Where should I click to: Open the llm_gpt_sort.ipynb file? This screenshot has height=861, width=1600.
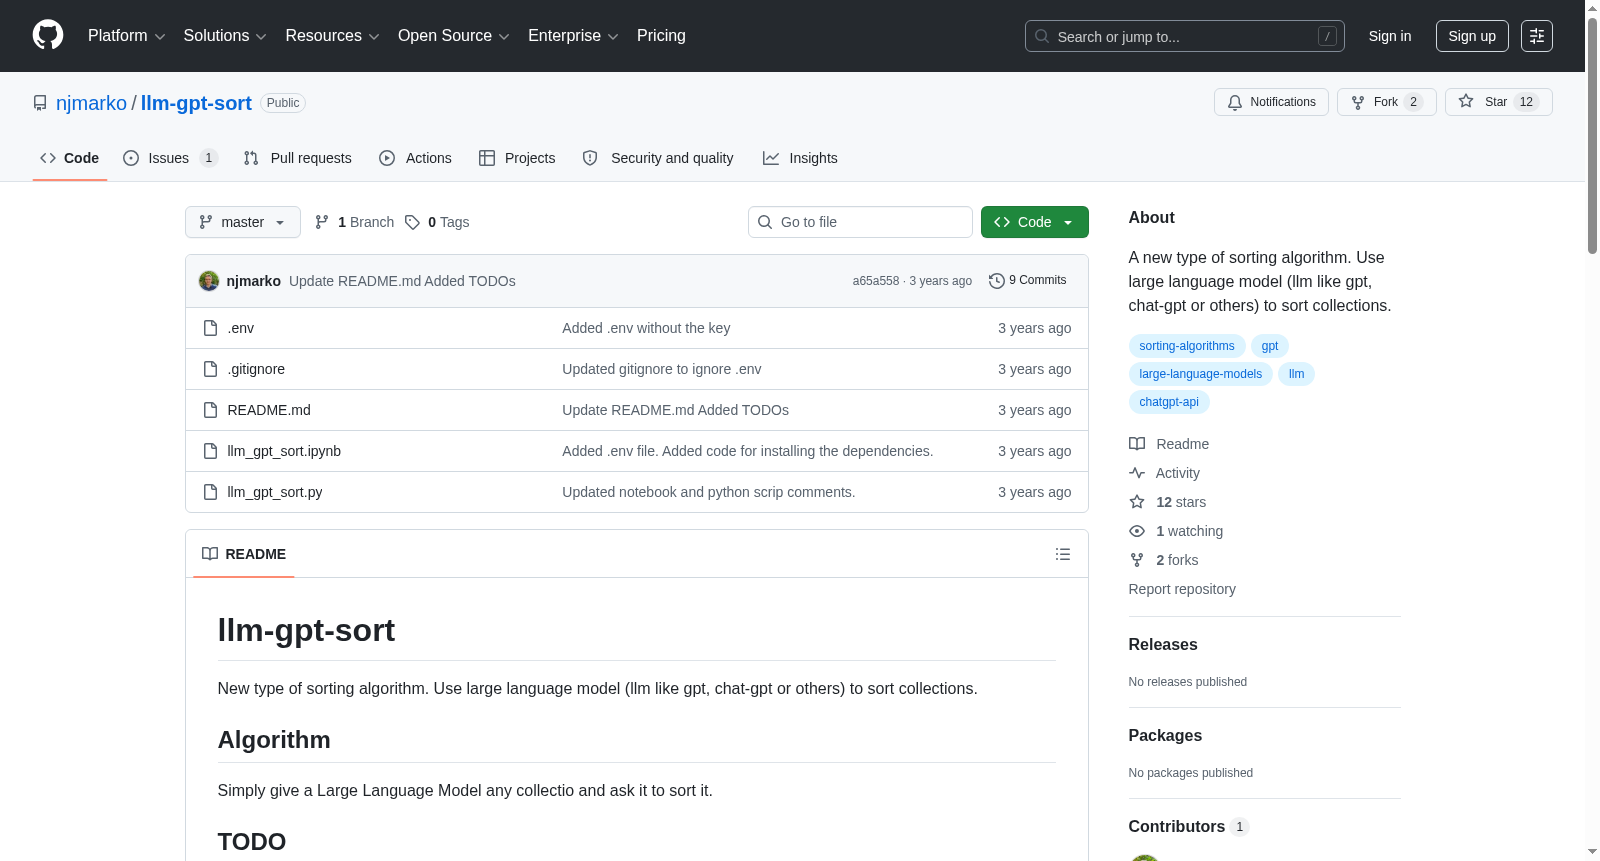point(284,451)
